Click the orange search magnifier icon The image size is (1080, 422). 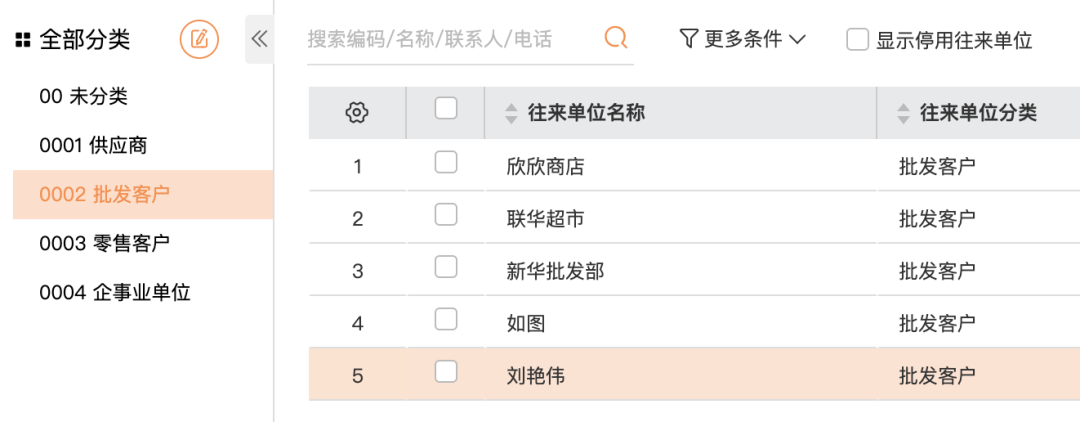pyautogui.click(x=616, y=38)
